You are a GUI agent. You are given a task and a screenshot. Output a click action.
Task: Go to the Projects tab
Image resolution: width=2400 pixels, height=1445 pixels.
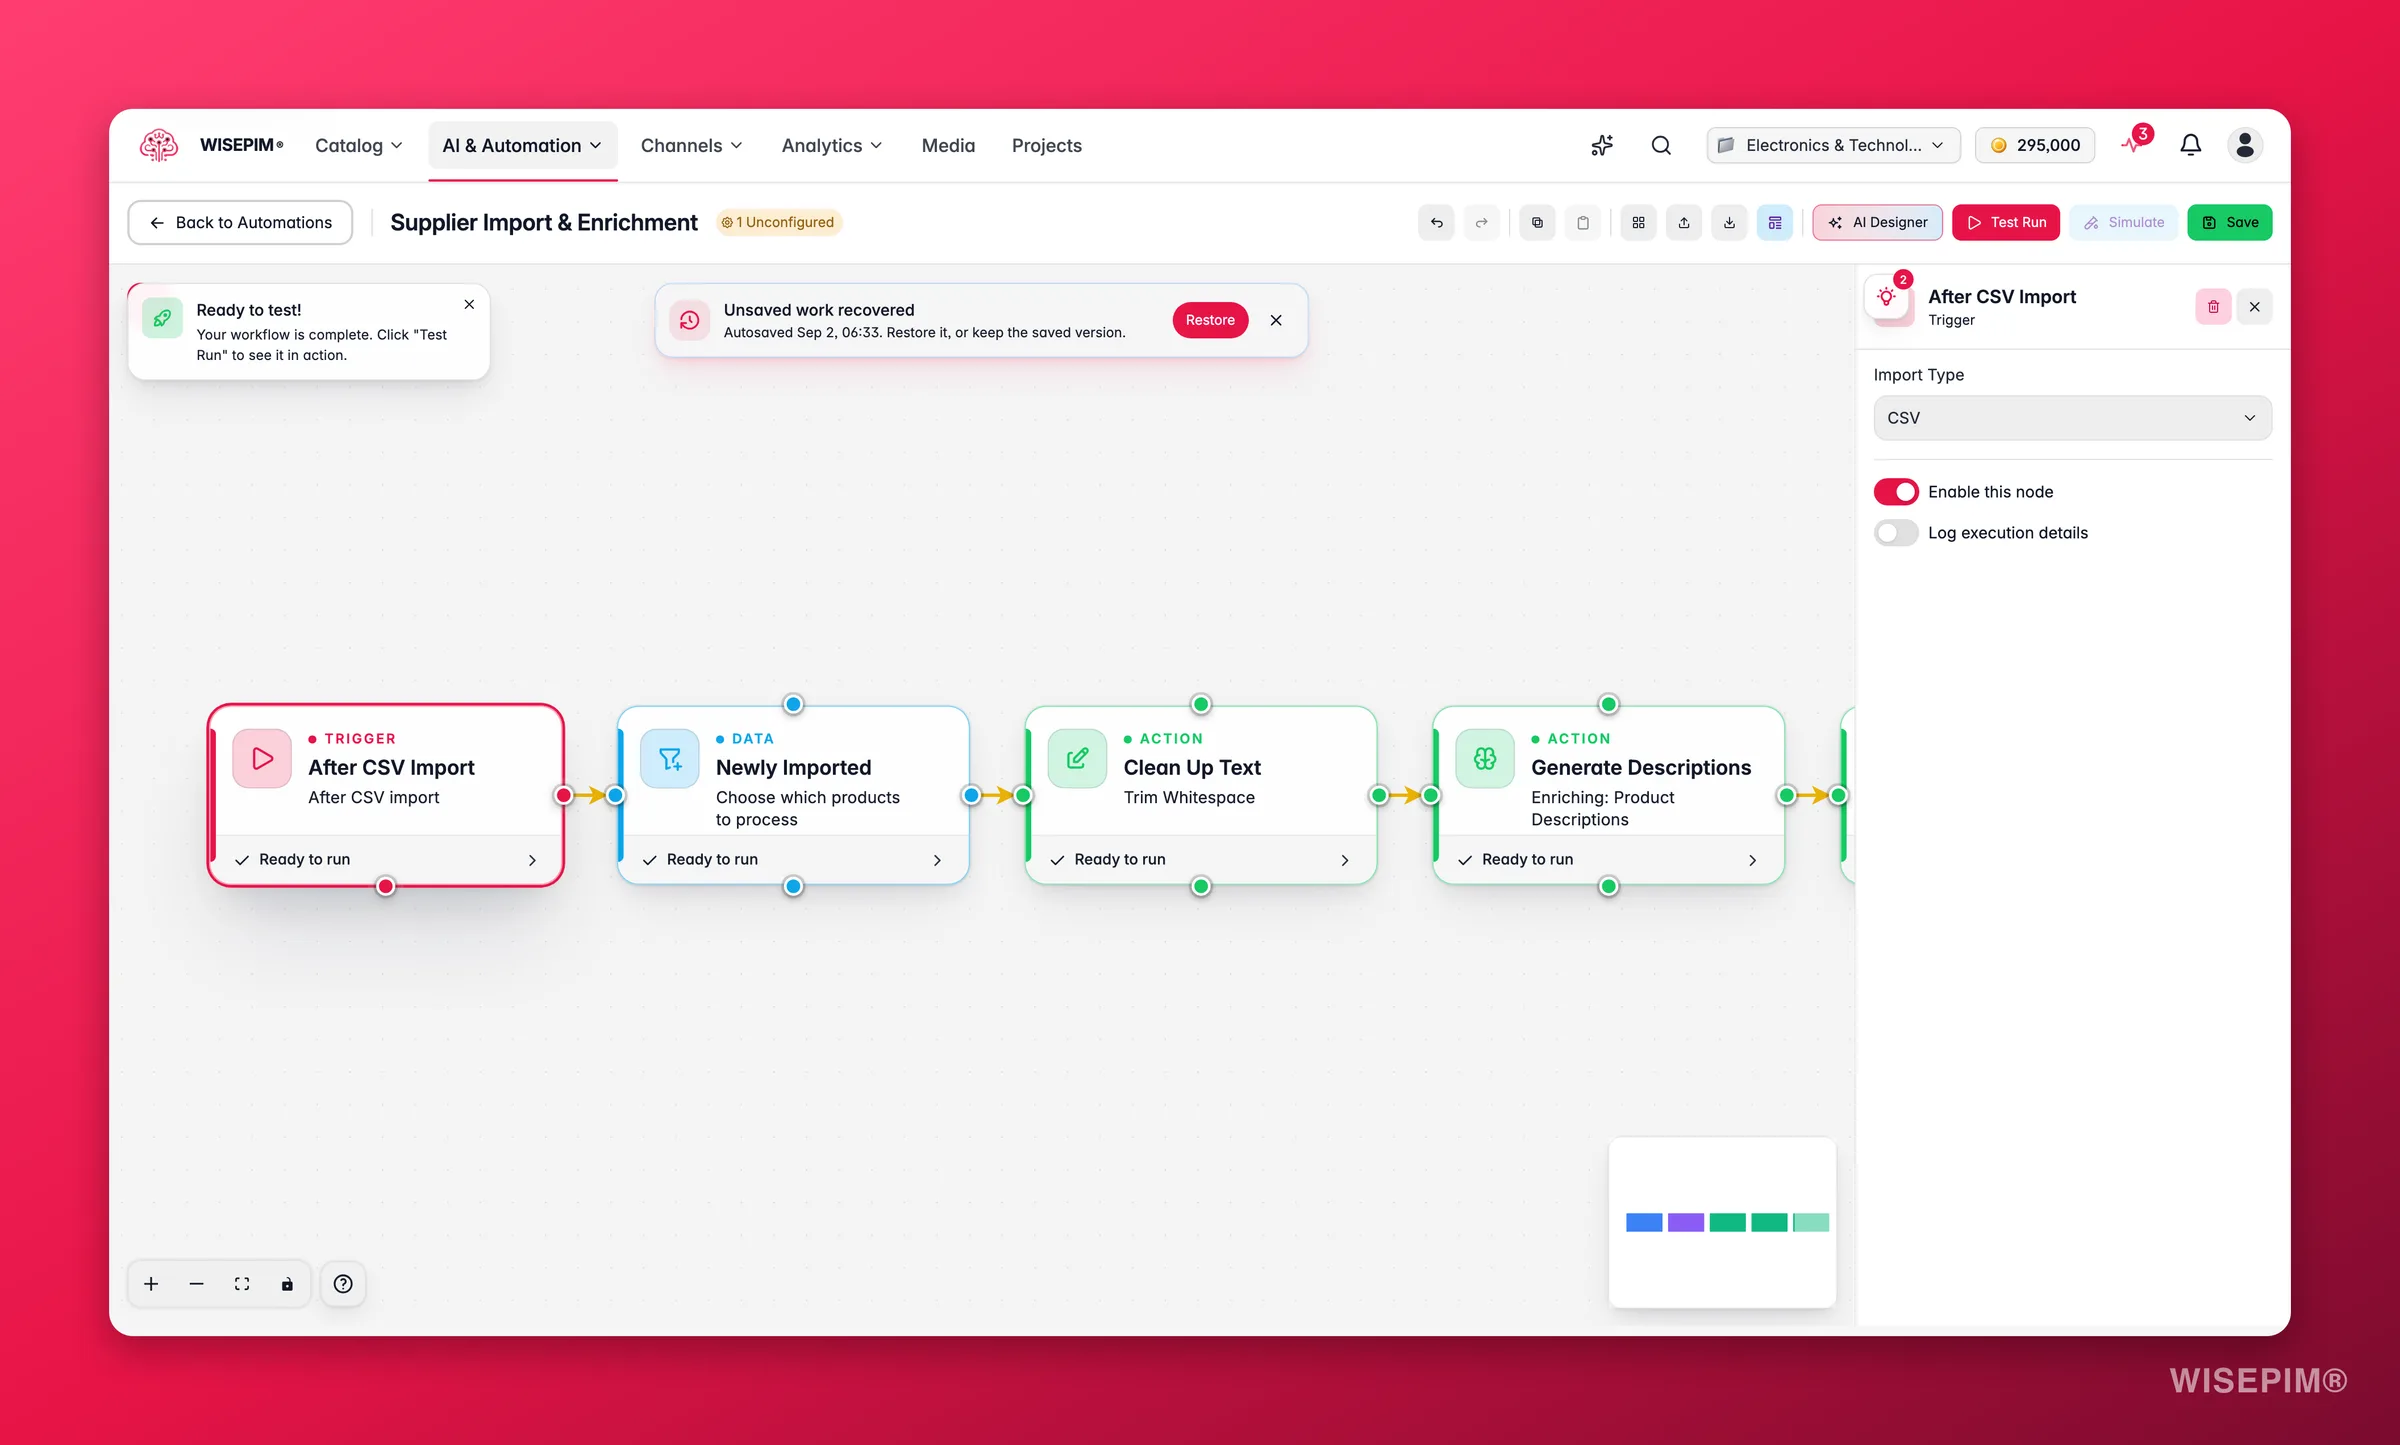pos(1046,145)
